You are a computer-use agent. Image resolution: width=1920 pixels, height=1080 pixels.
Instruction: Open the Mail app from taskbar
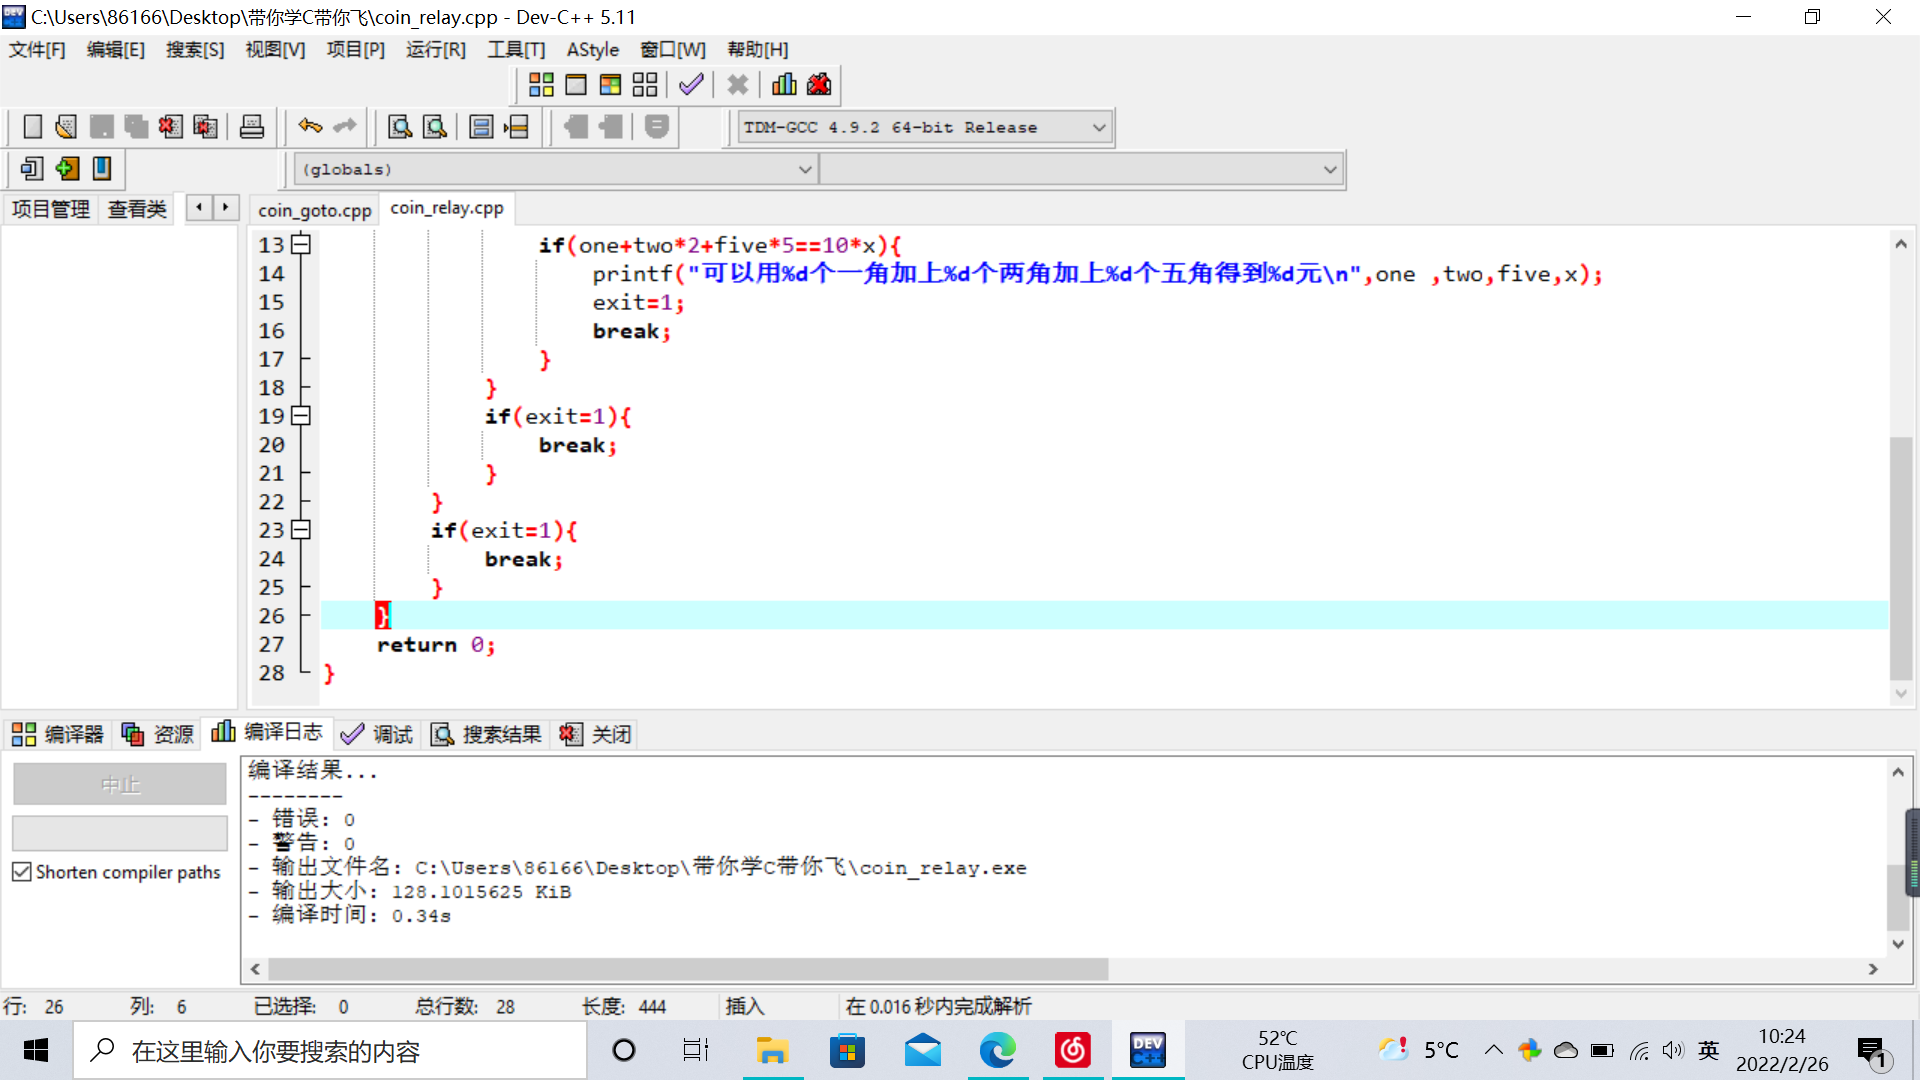point(922,1050)
